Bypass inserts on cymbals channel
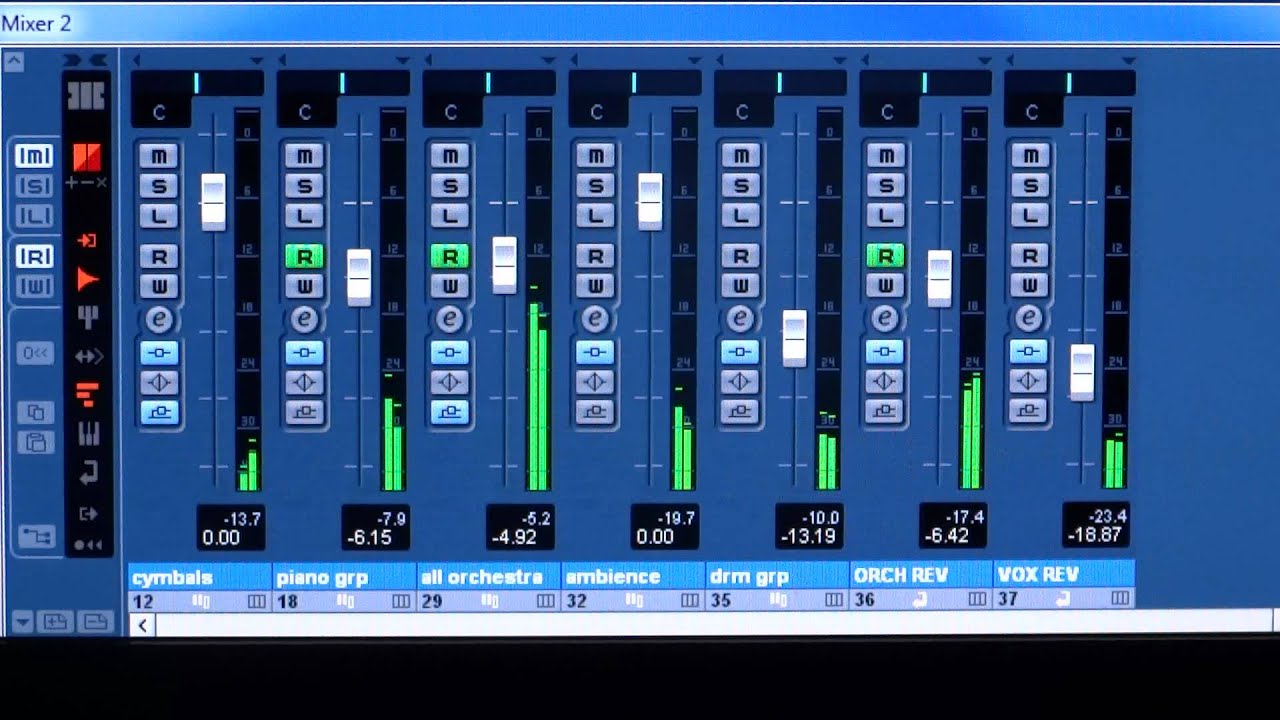Image resolution: width=1280 pixels, height=720 pixels. pos(159,353)
